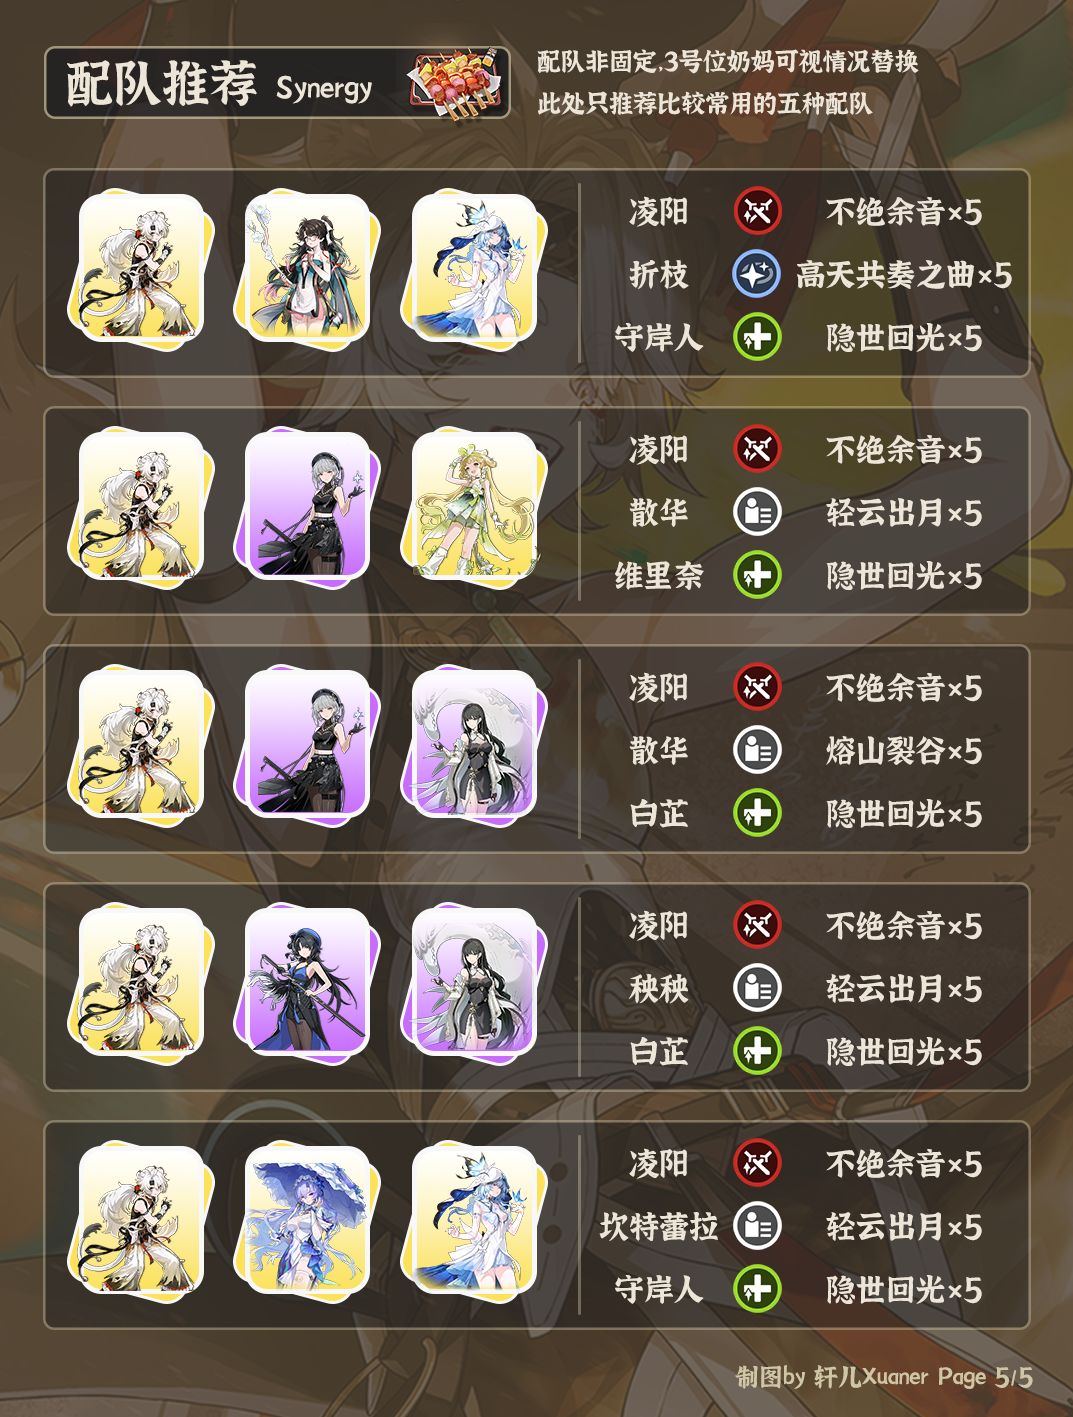Select the 折枝 character portrait

coord(308,267)
